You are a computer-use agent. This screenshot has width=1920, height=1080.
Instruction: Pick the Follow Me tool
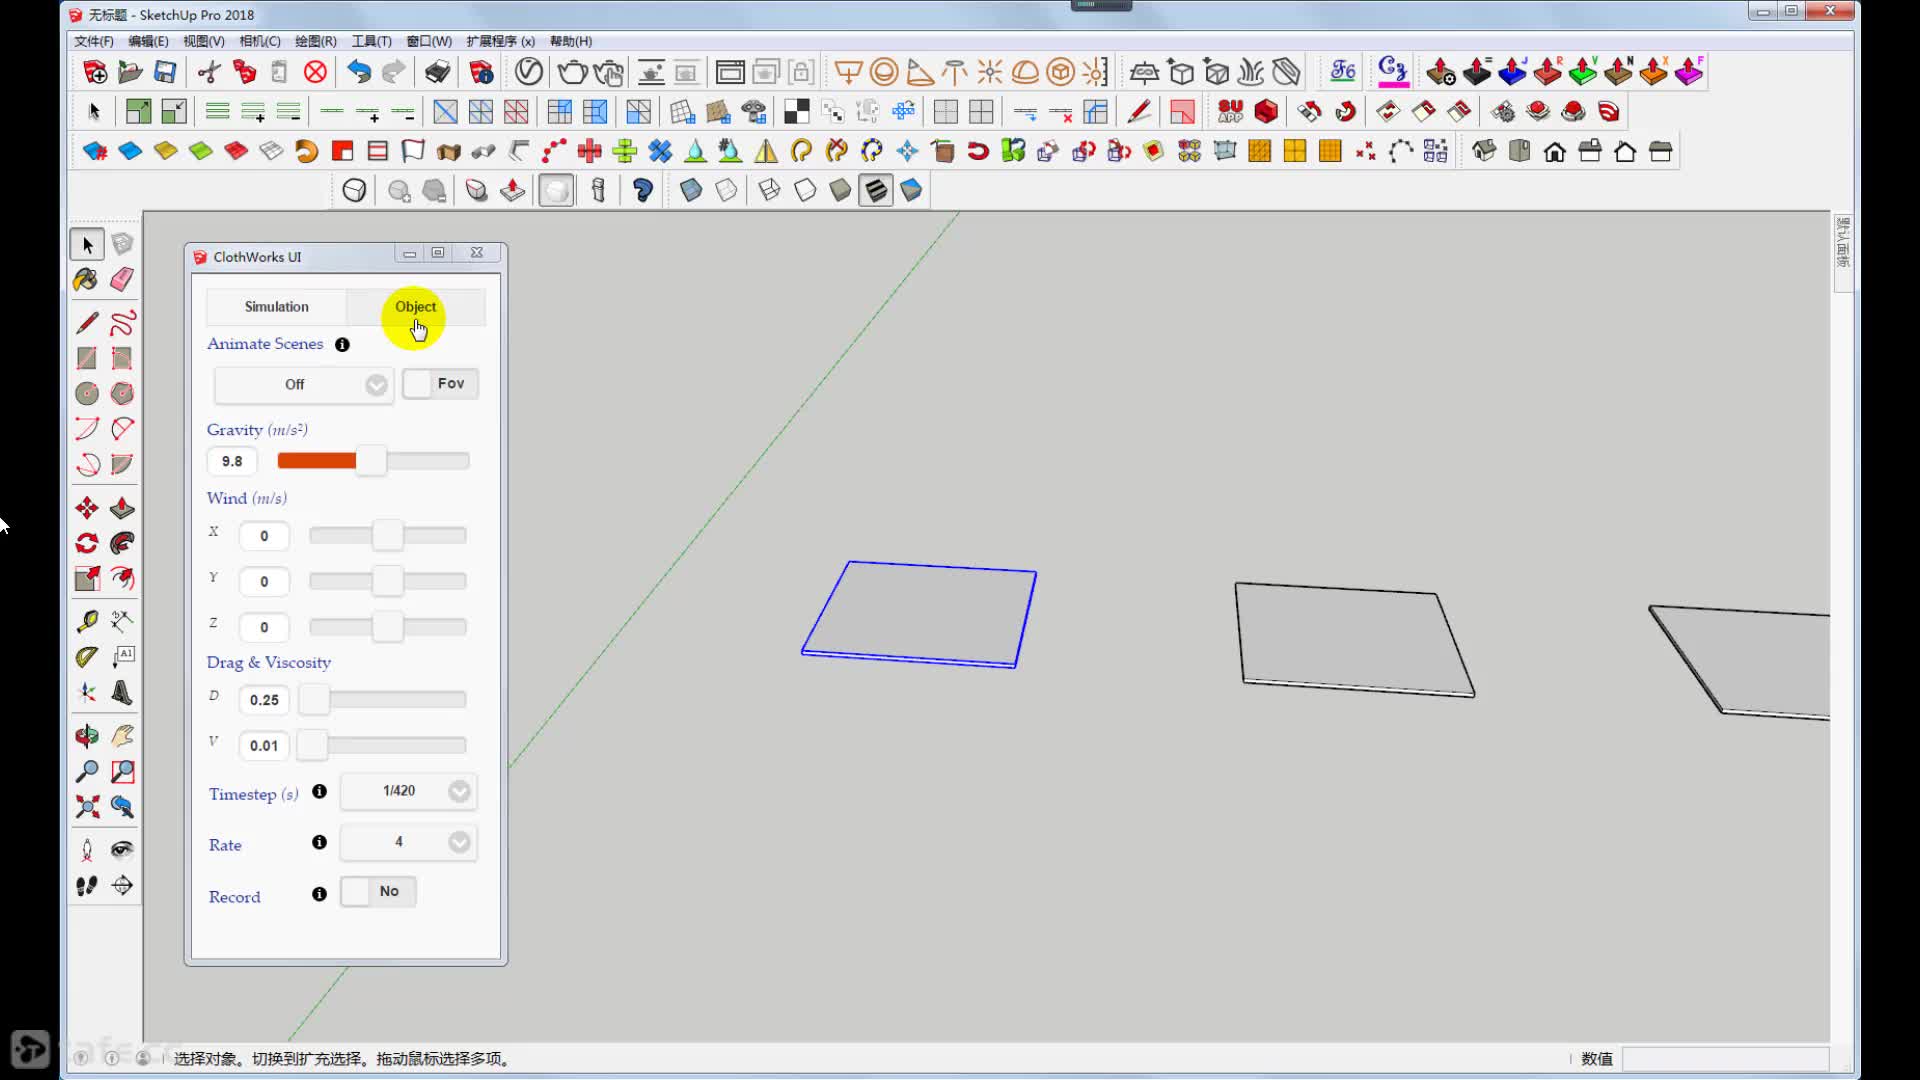tap(122, 543)
